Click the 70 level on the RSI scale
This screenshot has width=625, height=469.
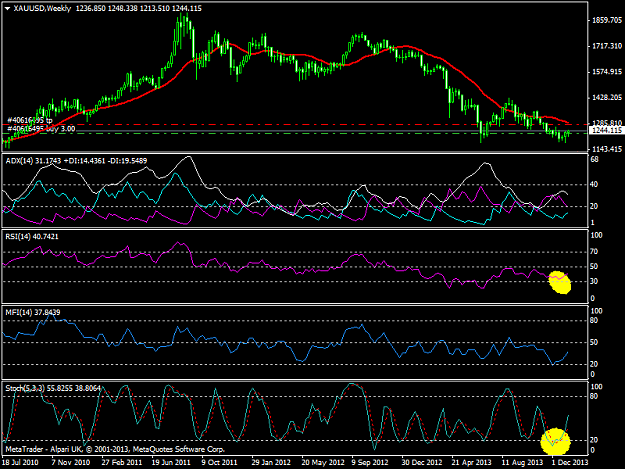click(594, 251)
